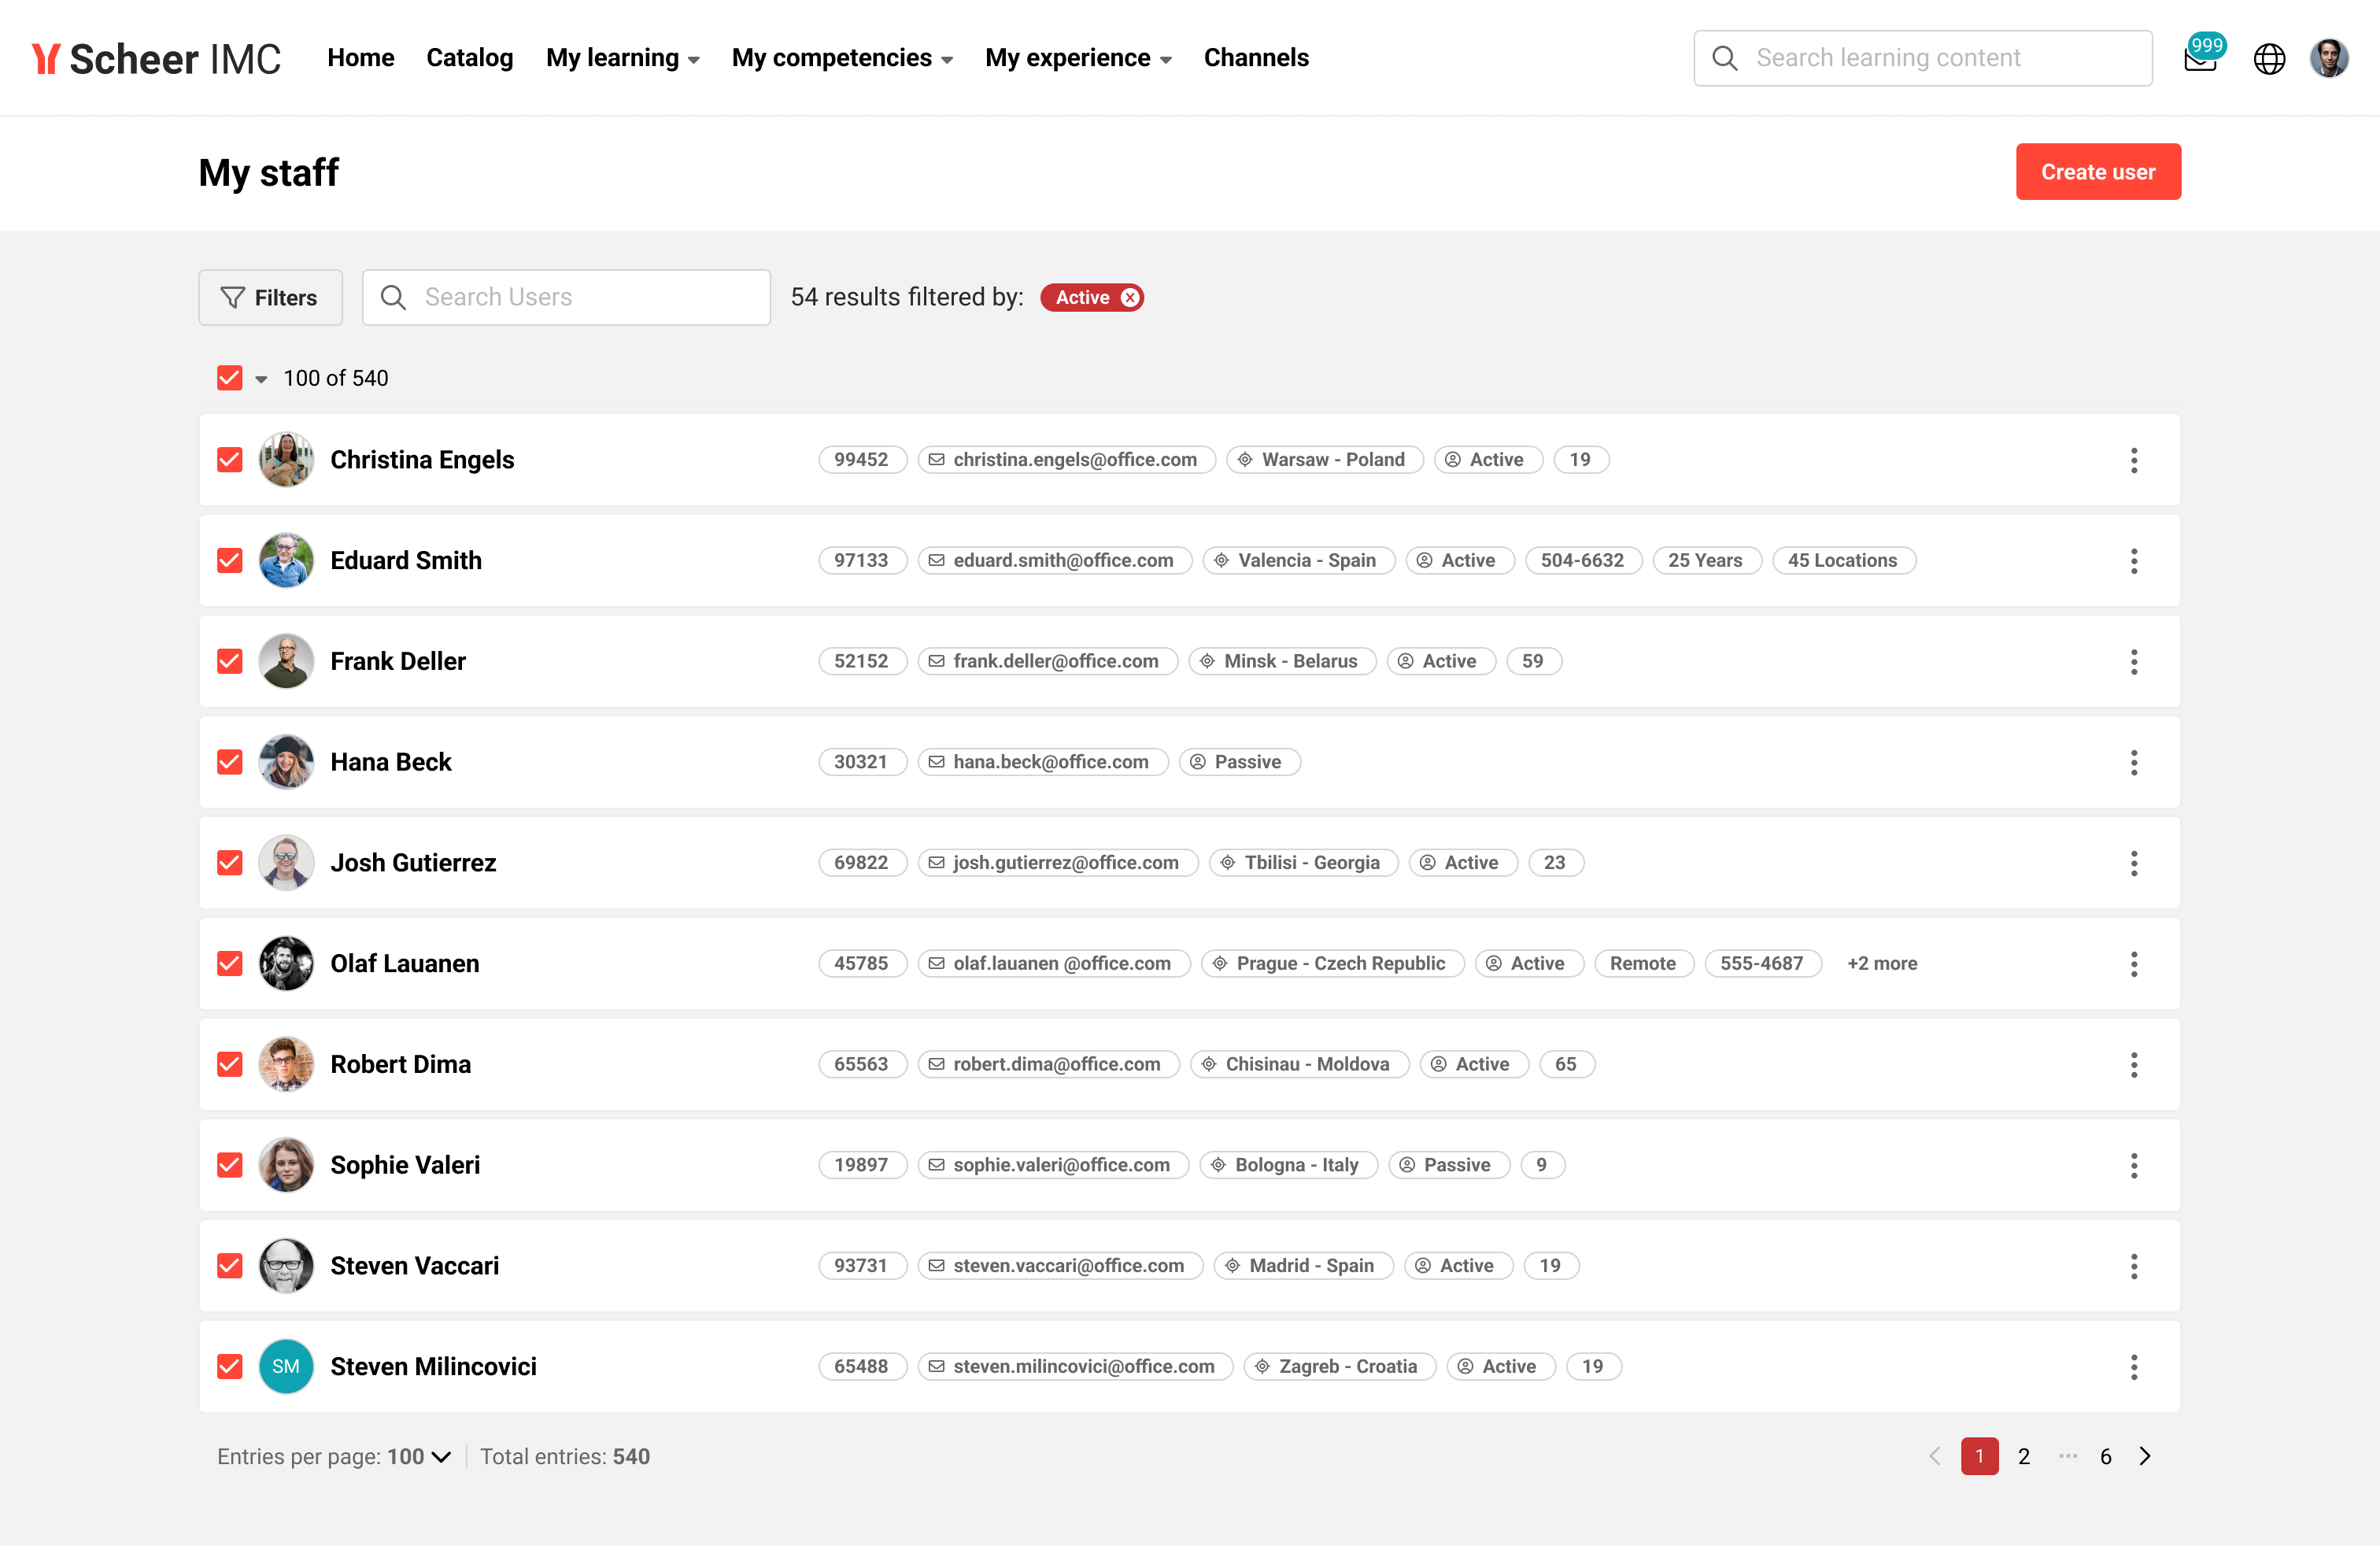Expand '+2 more' tags for Olaf Lauanen
Screen dimensions: 2380x1546
tap(1882, 963)
